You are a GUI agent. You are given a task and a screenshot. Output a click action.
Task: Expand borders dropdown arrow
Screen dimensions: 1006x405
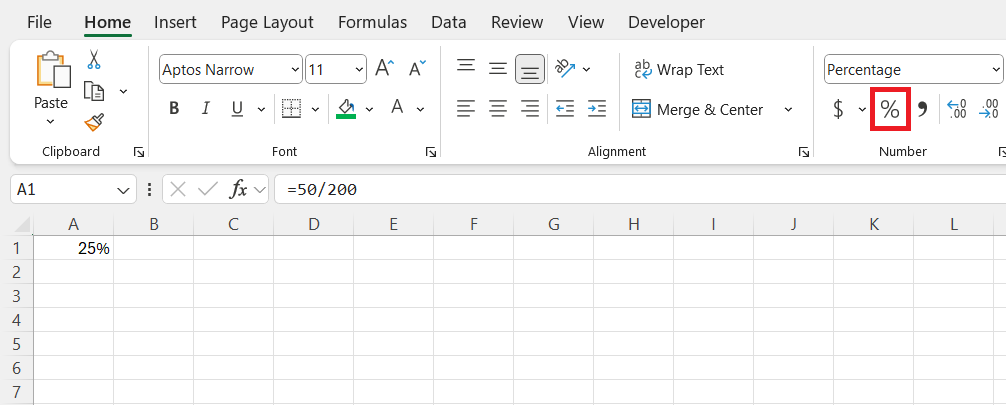point(315,109)
